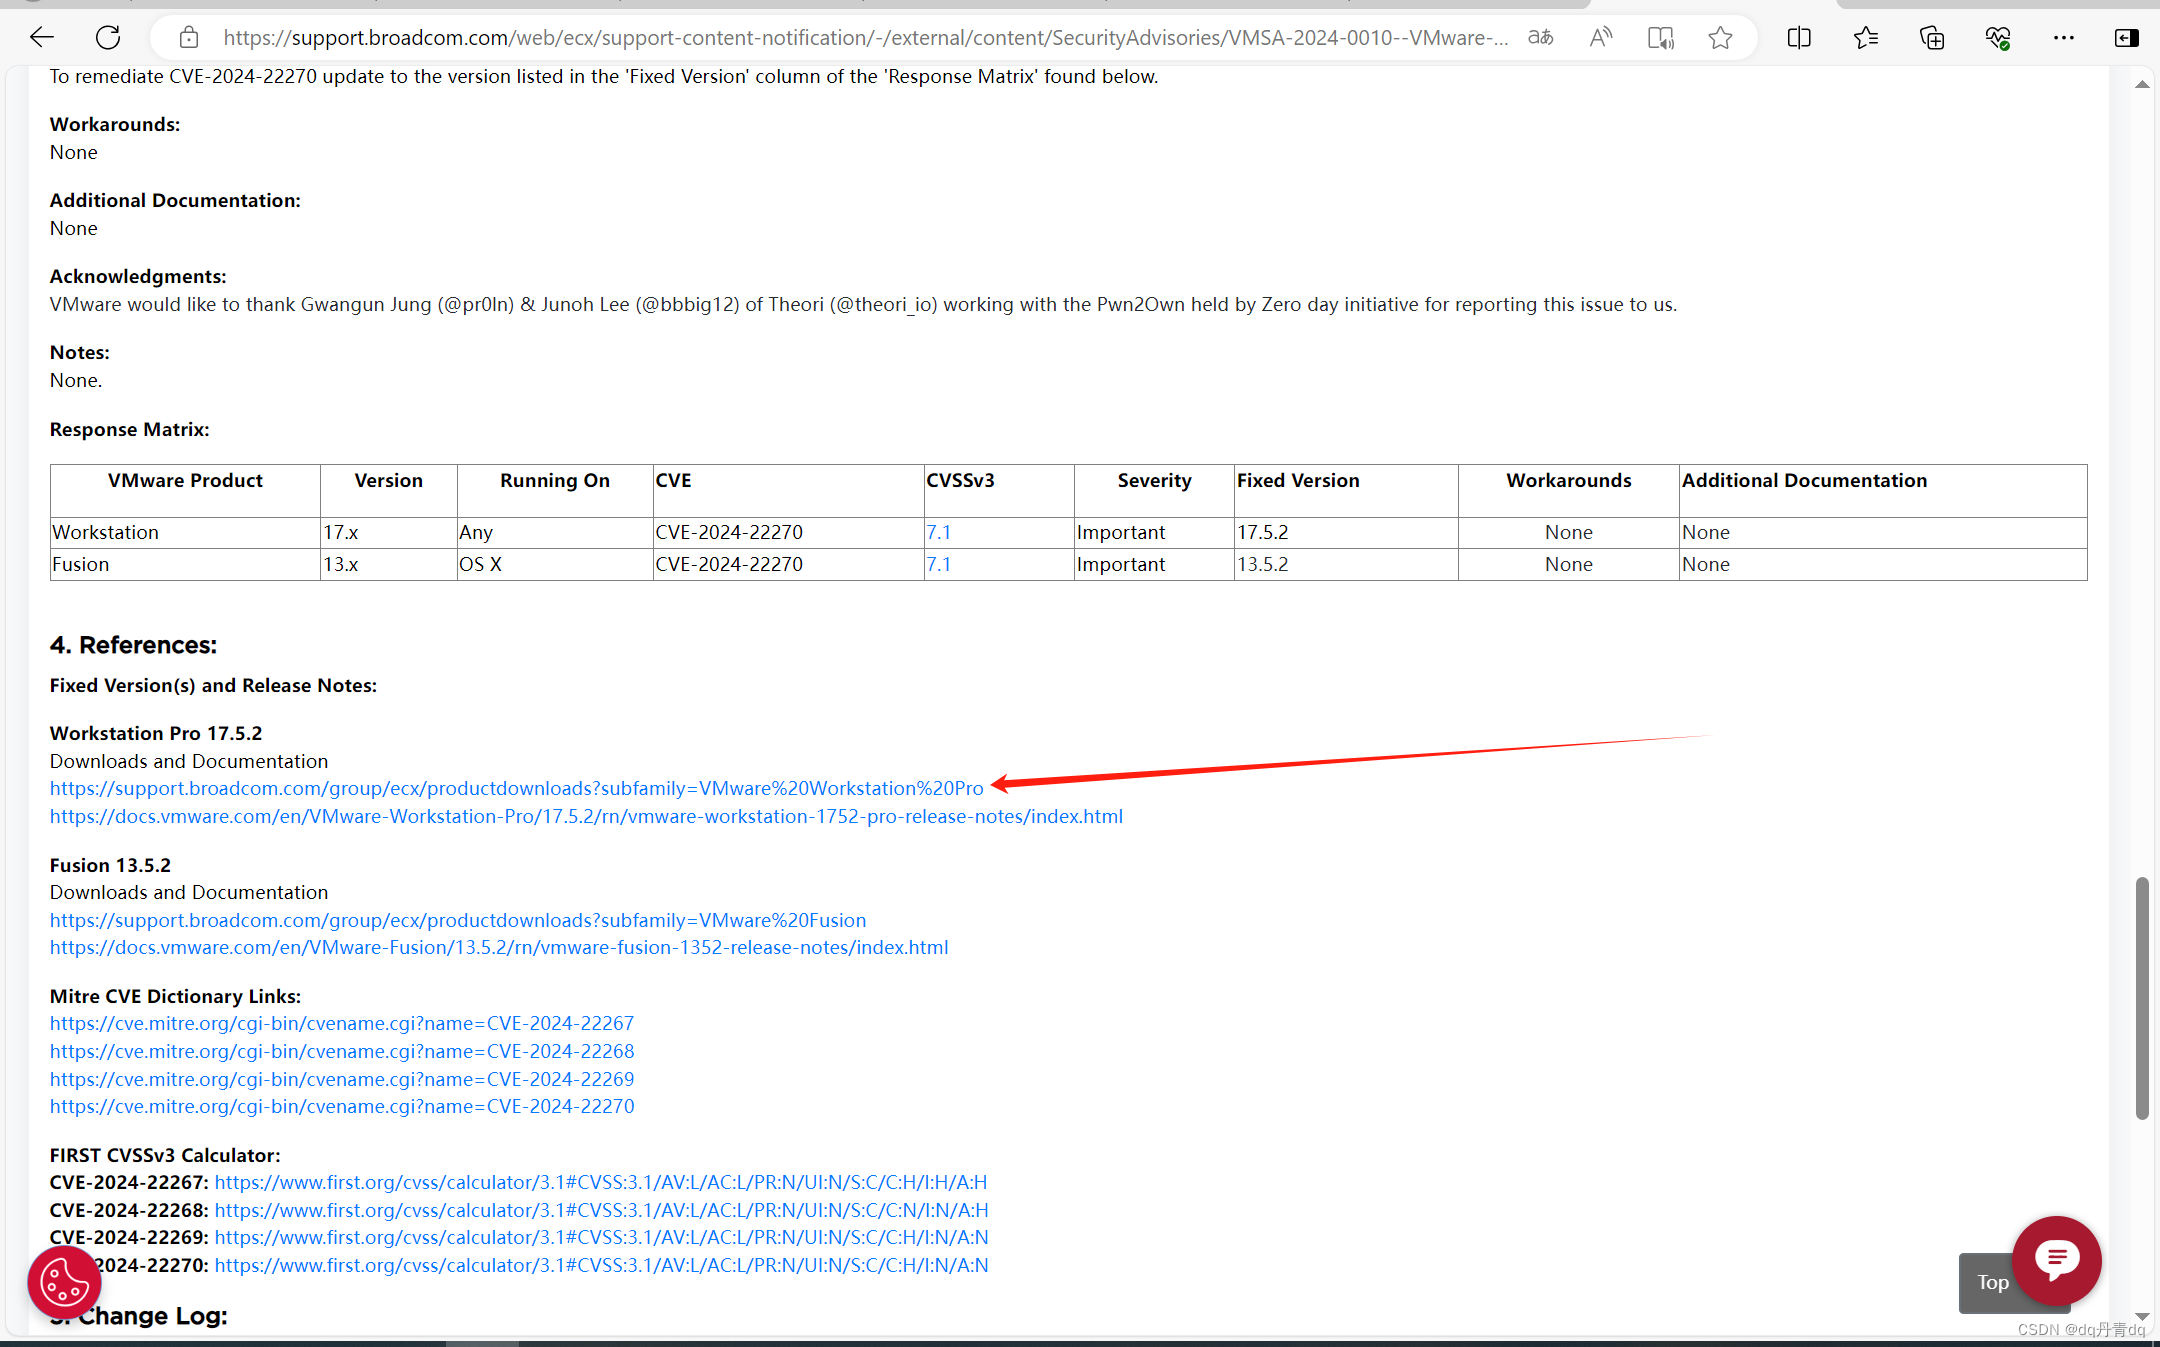Click the refresh page icon
The height and width of the screenshot is (1347, 2160).
(x=108, y=38)
